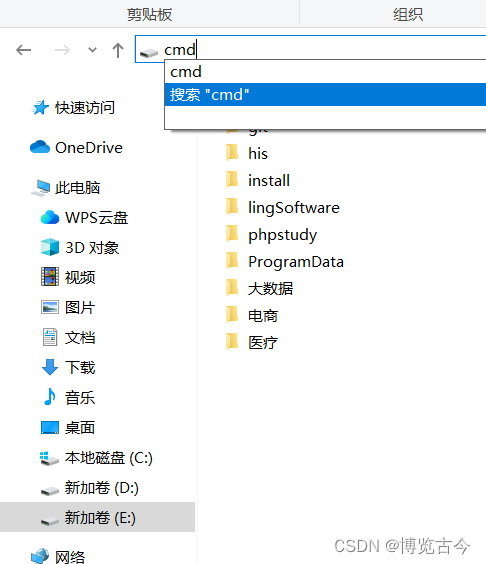Click the 网络 network icon
The height and width of the screenshot is (564, 486).
(x=40, y=556)
